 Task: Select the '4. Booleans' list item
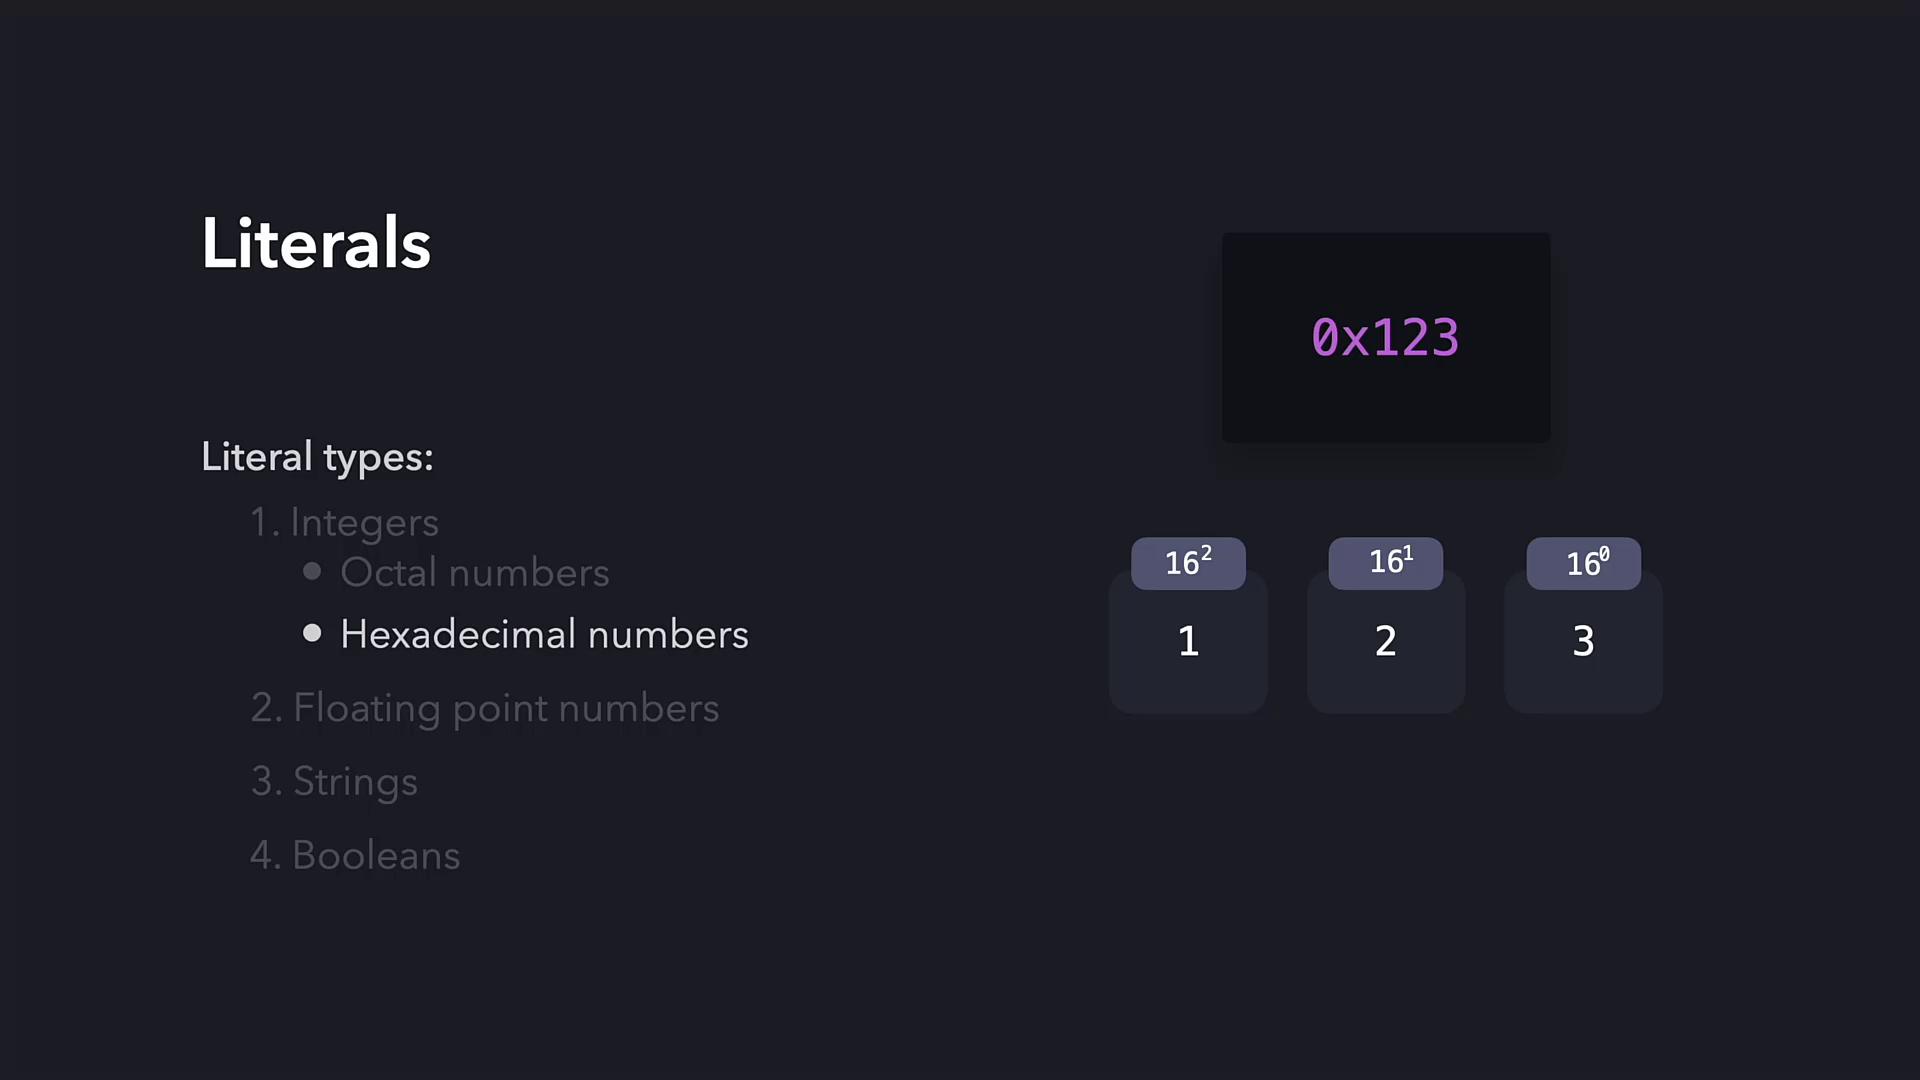click(355, 855)
